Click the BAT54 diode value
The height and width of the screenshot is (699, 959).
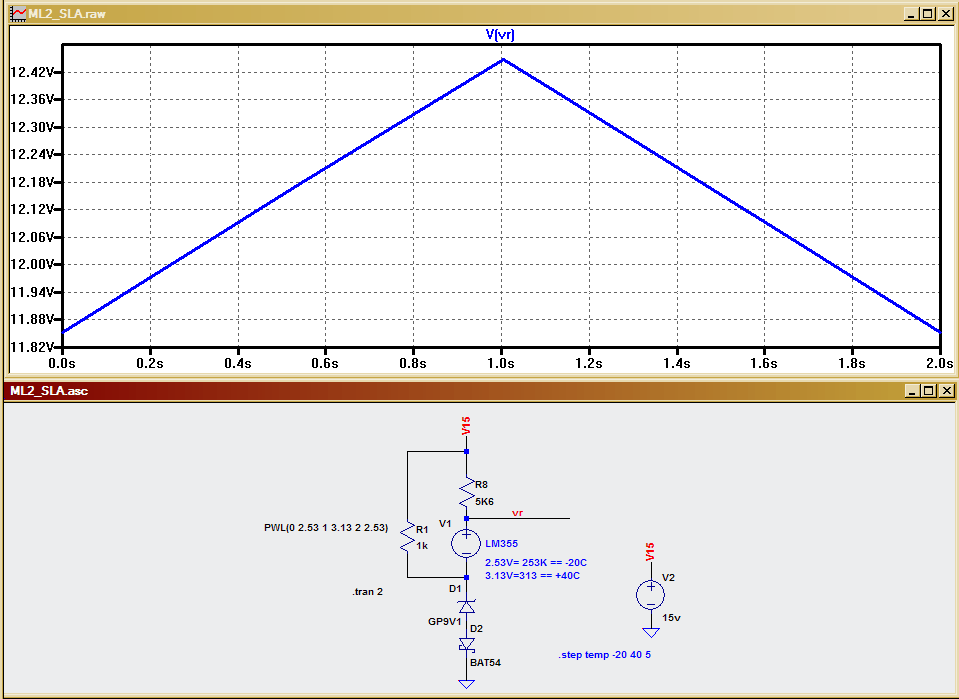pyautogui.click(x=486, y=663)
